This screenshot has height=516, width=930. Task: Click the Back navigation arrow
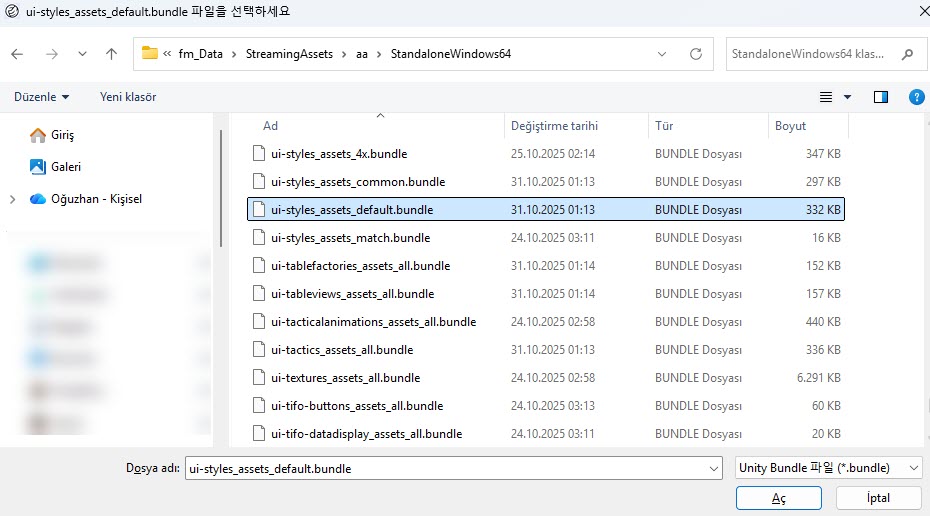pyautogui.click(x=18, y=54)
